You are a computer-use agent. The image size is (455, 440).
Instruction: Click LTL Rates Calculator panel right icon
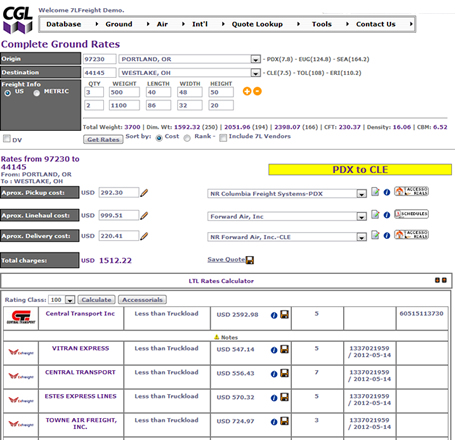tap(444, 280)
